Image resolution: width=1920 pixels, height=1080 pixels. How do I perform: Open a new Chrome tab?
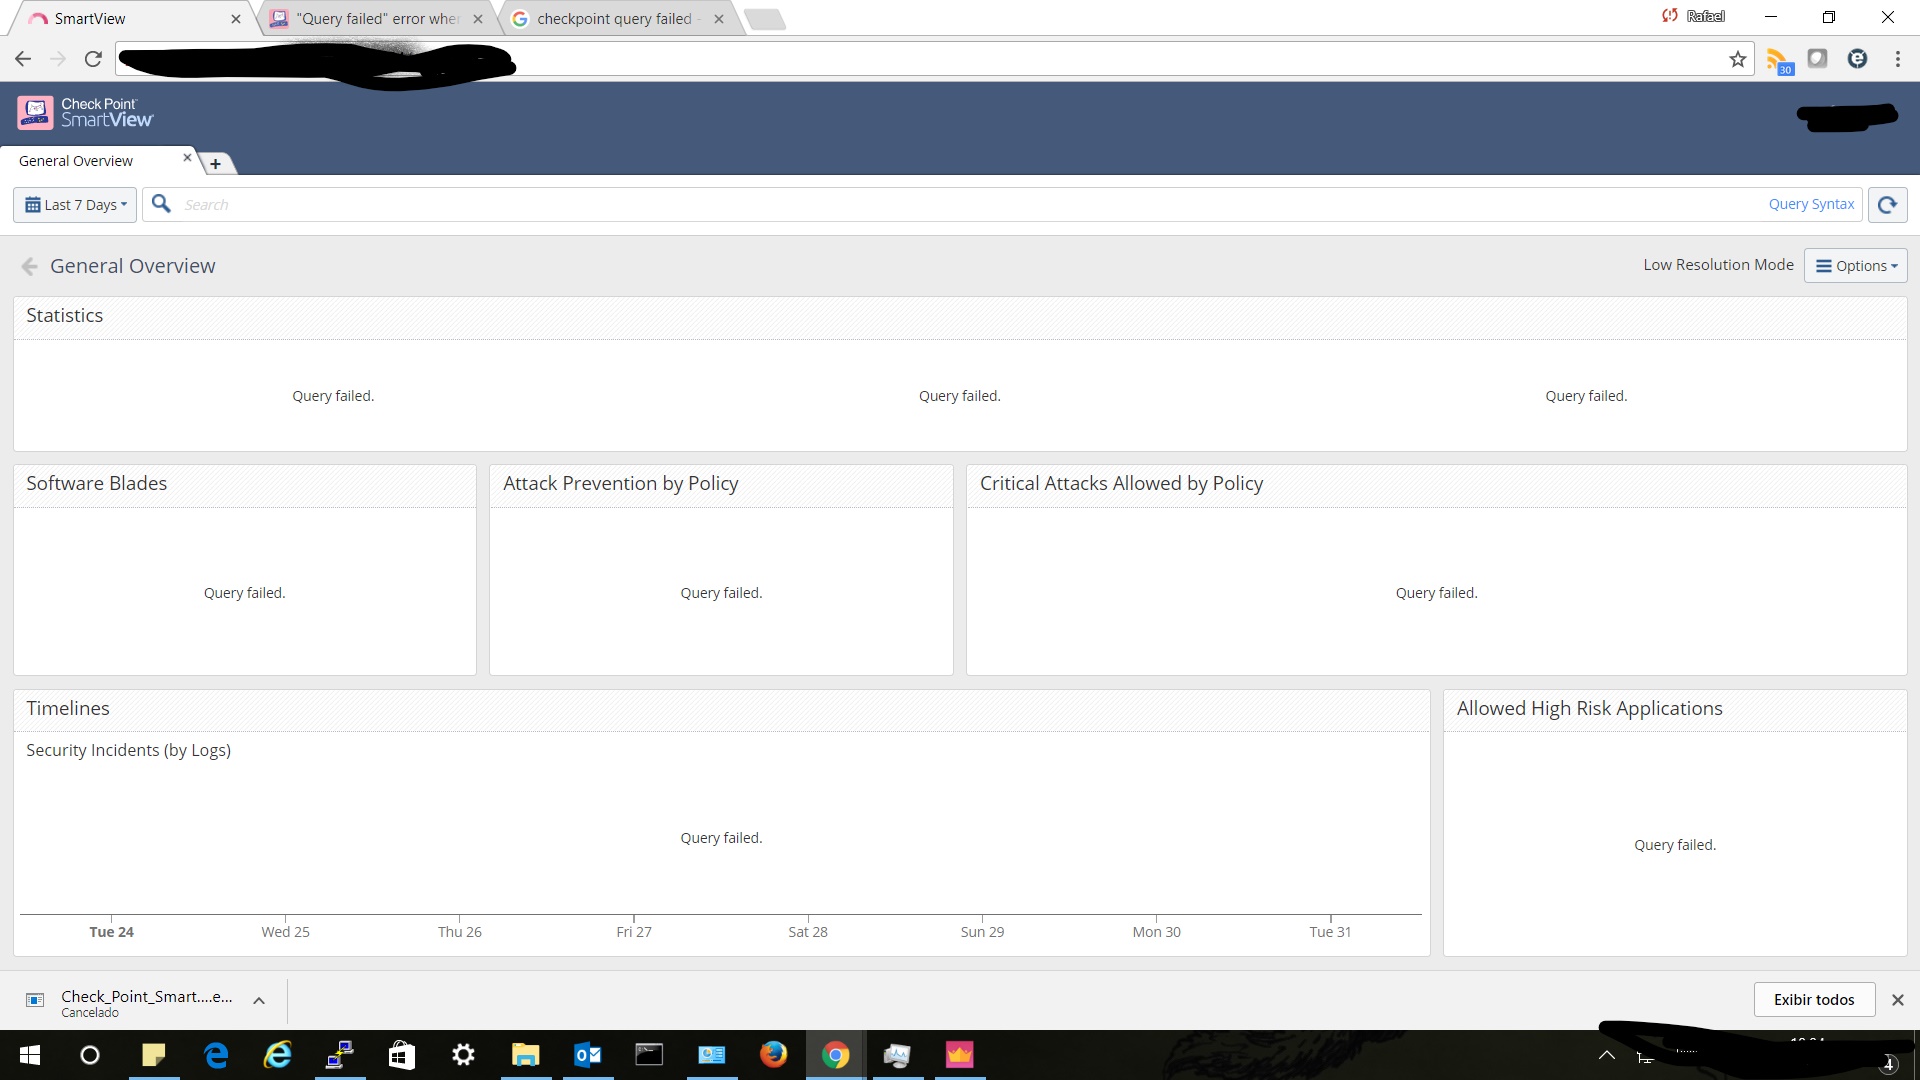(765, 20)
